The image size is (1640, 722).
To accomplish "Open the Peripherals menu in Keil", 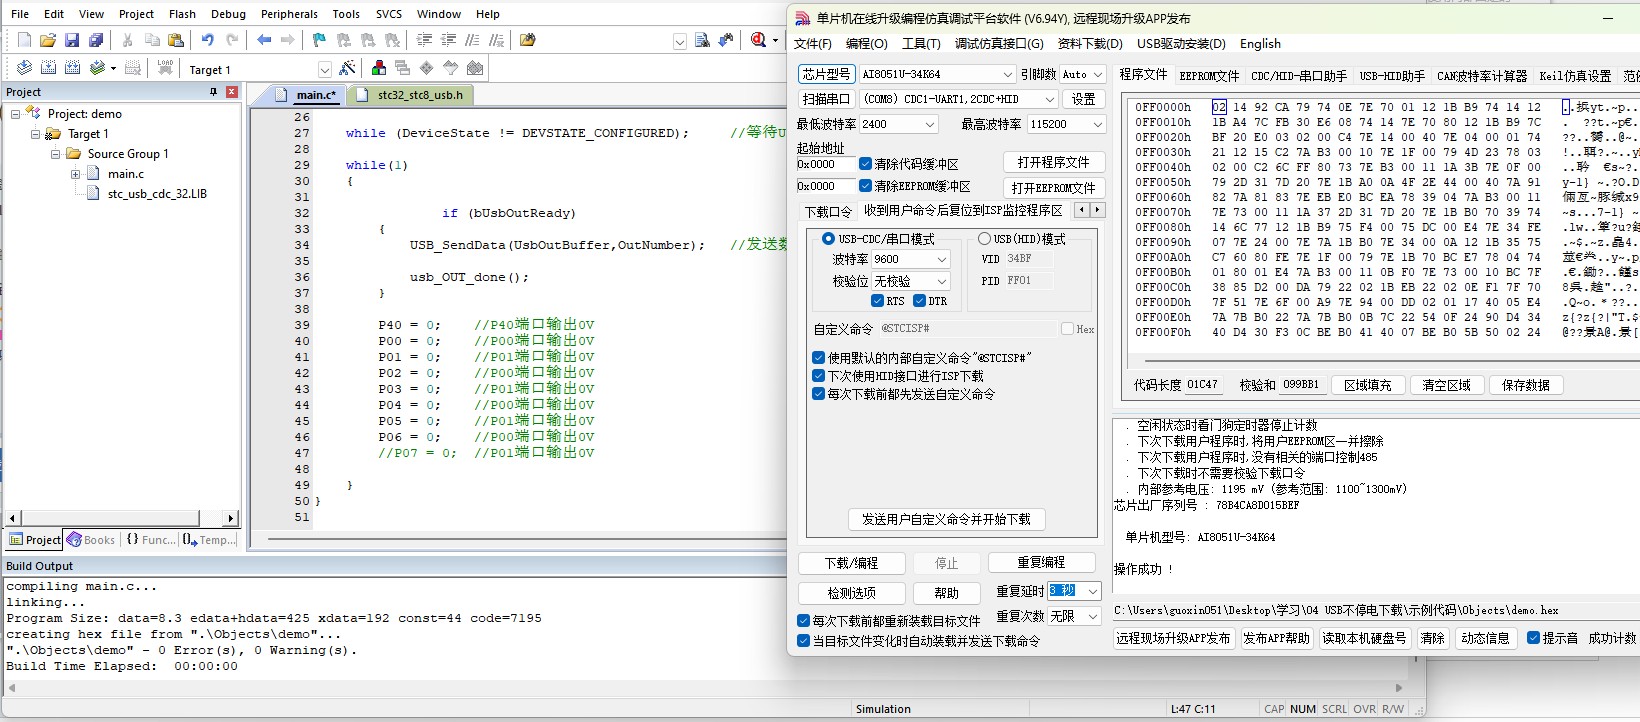I will [289, 14].
